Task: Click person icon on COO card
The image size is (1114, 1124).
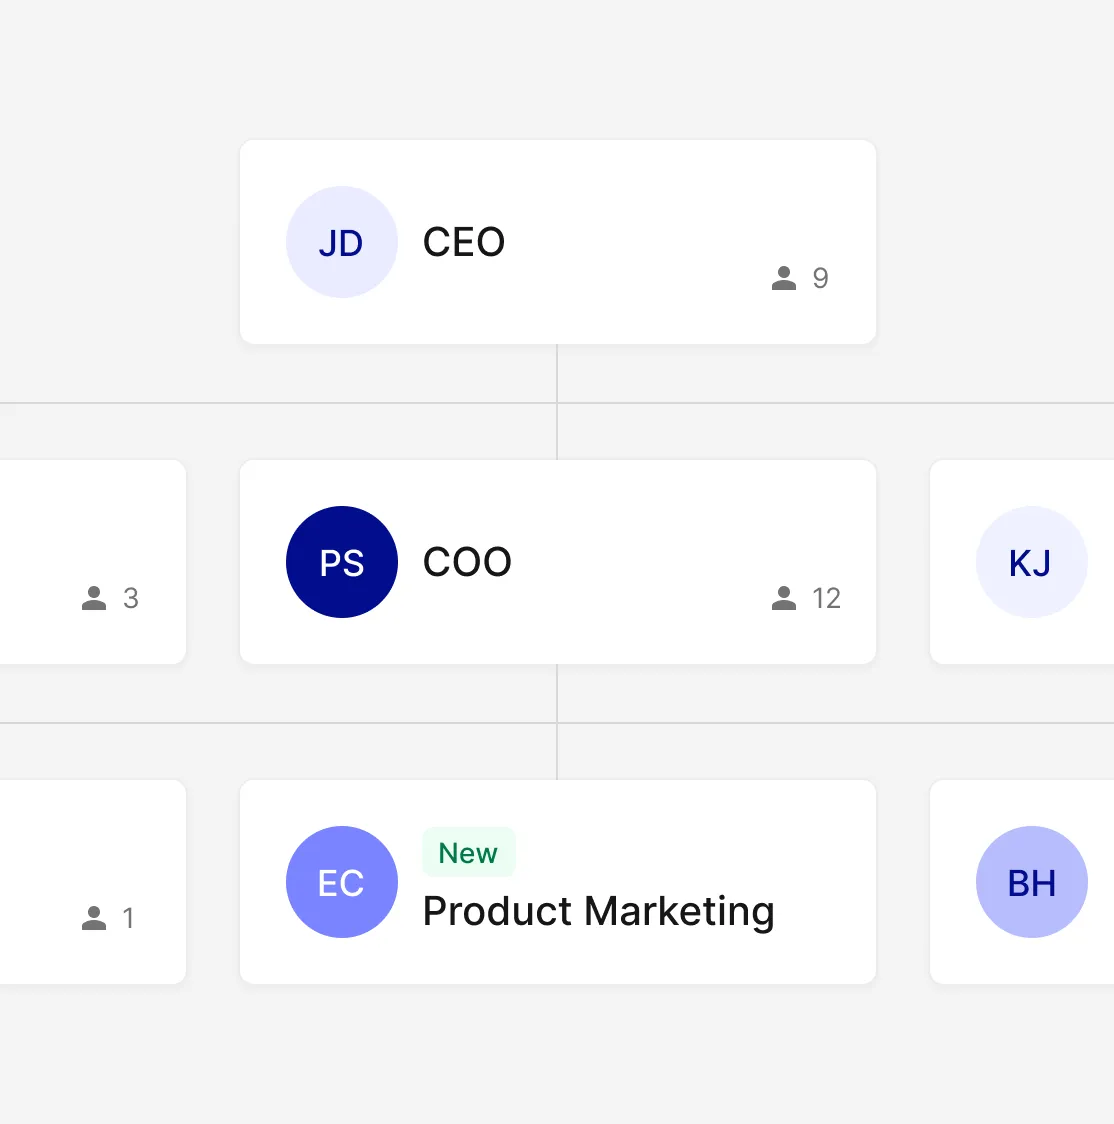Action: click(x=784, y=598)
